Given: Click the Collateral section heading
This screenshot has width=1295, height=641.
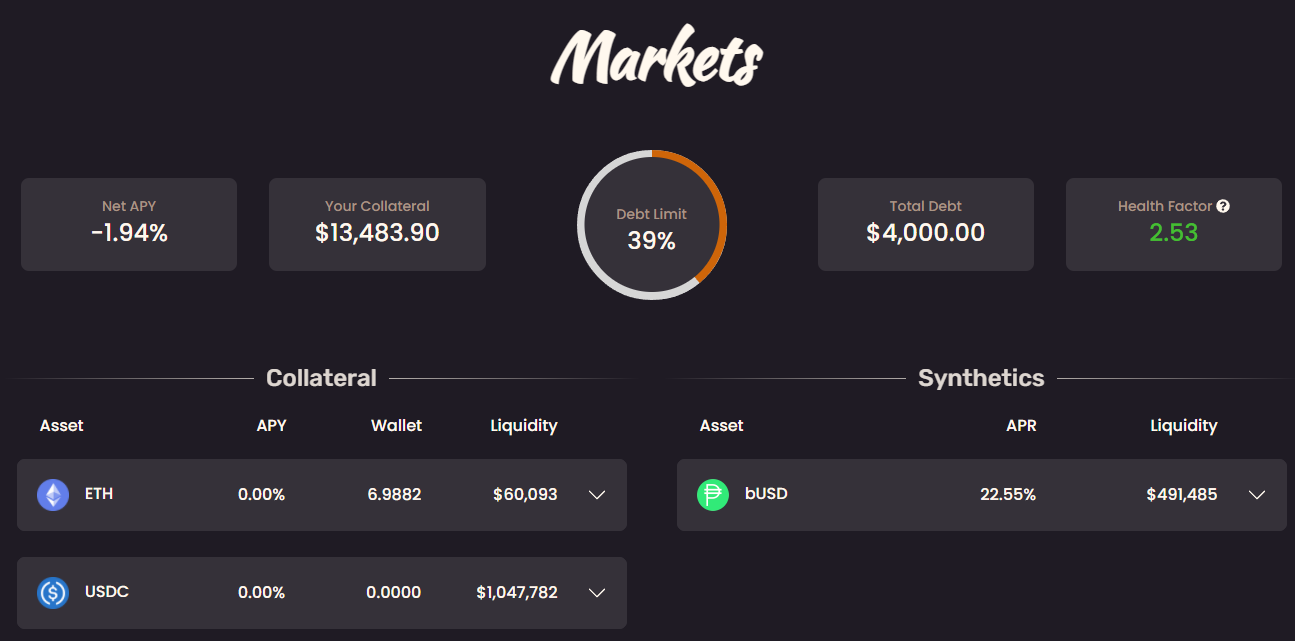Looking at the screenshot, I should point(321,378).
